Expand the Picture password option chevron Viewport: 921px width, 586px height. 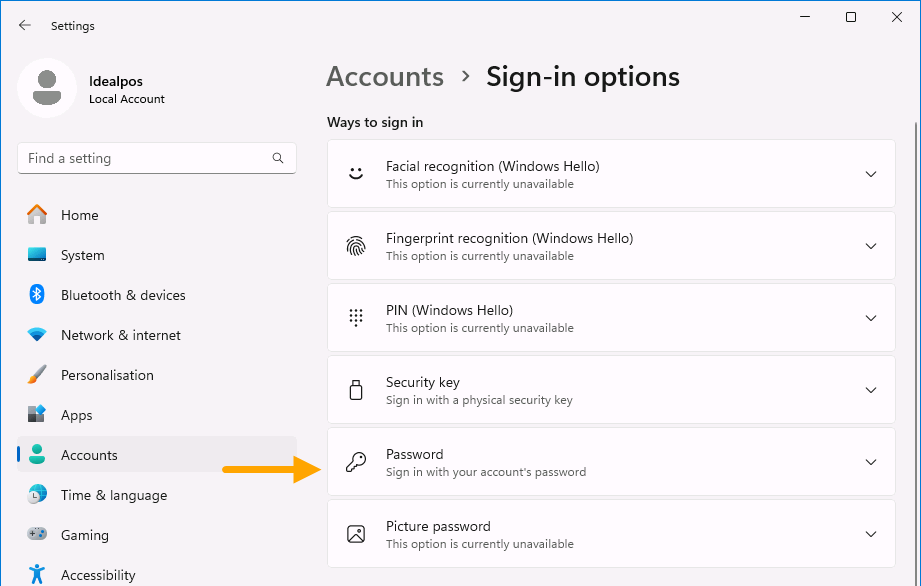pyautogui.click(x=870, y=534)
